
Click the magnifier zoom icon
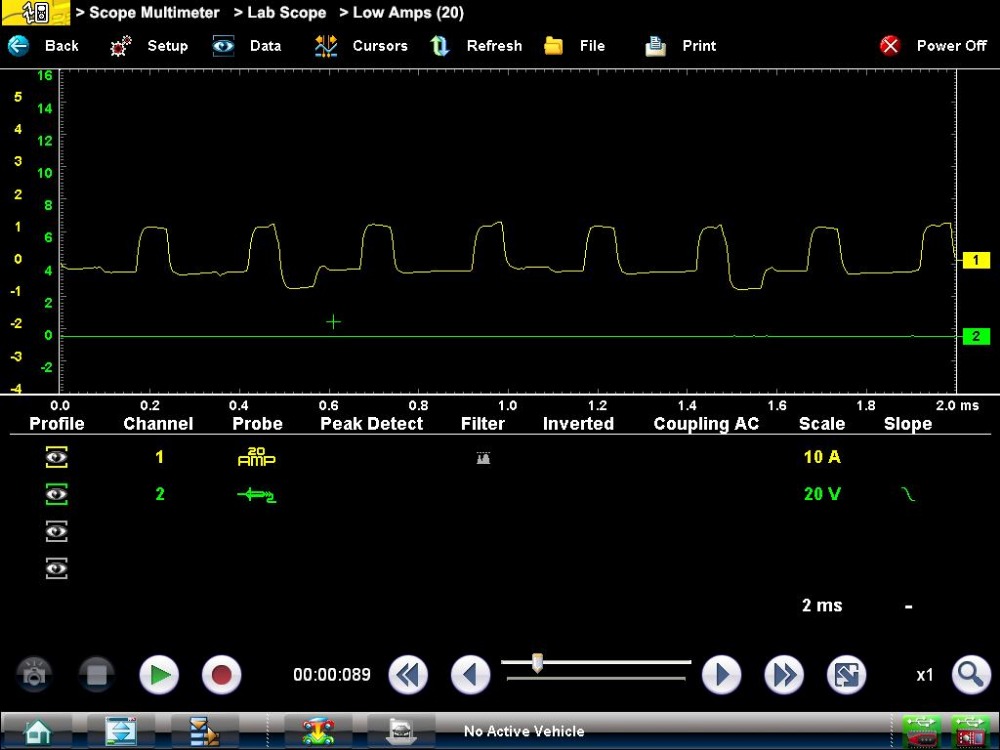click(x=970, y=676)
